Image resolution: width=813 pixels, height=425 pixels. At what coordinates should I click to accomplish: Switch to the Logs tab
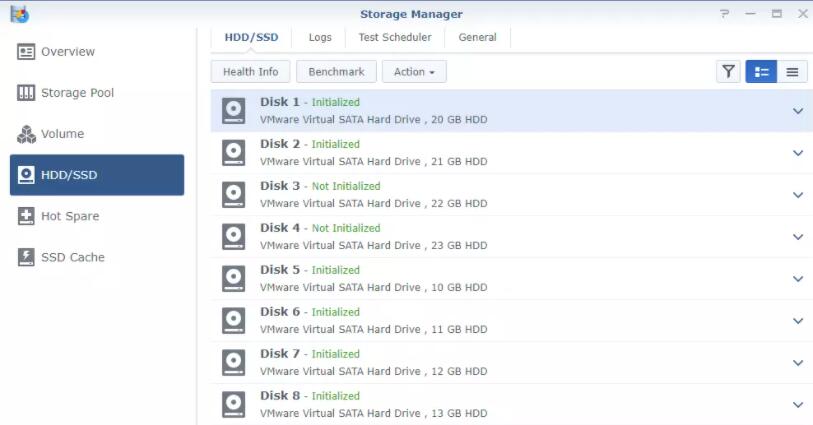coord(320,37)
